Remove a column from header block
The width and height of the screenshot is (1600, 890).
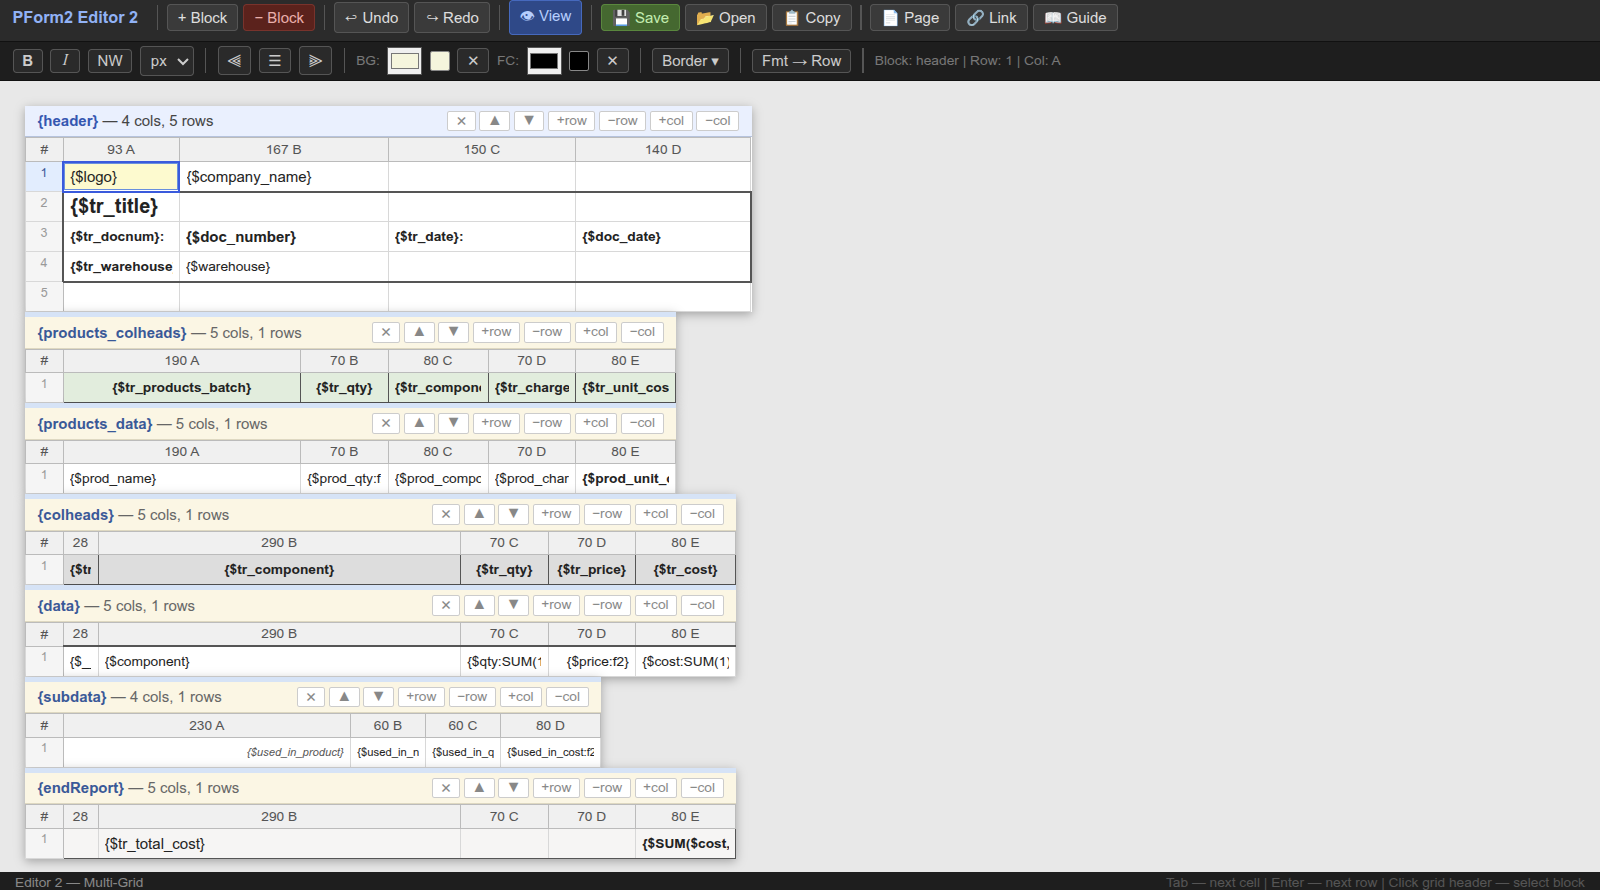tap(718, 121)
